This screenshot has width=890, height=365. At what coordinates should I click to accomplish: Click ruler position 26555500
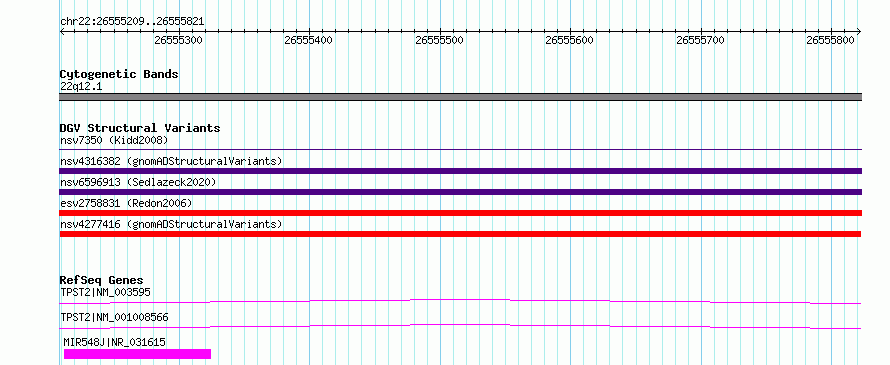coord(440,40)
